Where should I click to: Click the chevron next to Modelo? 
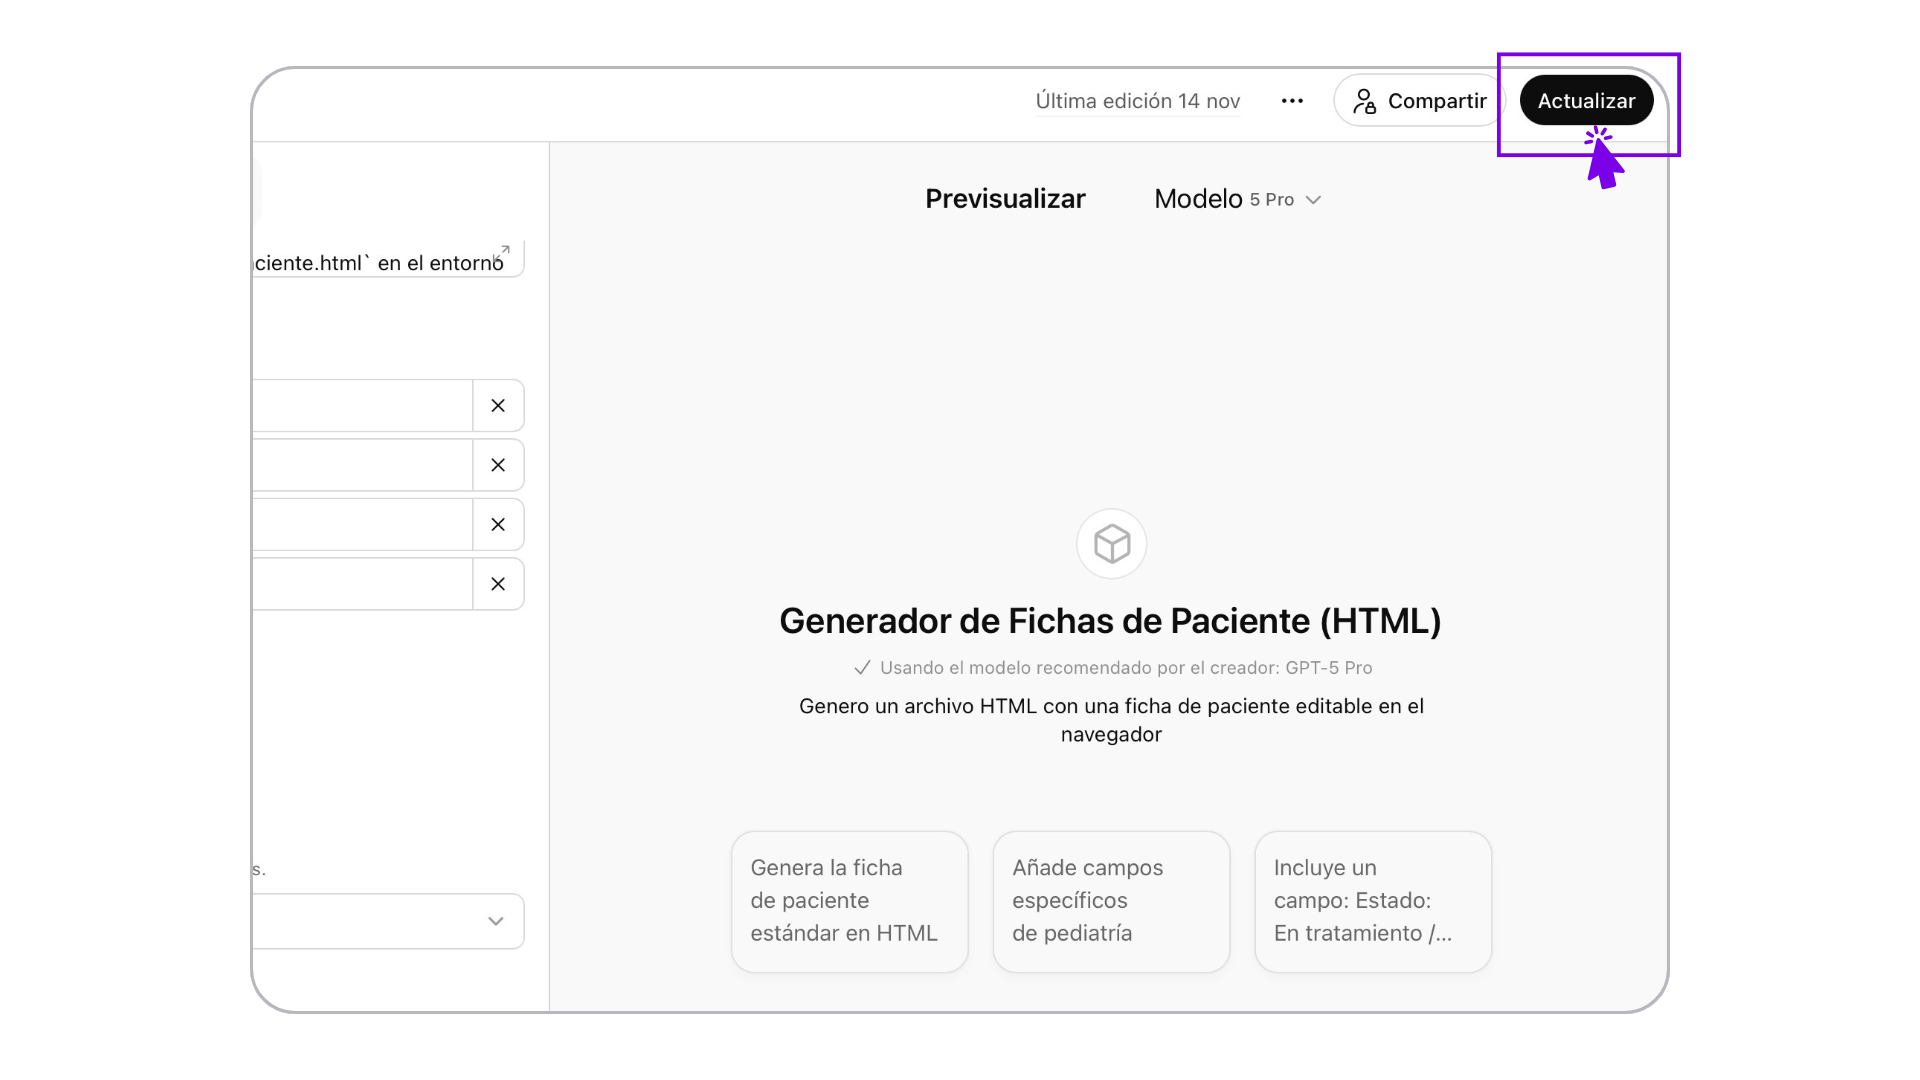click(1314, 200)
